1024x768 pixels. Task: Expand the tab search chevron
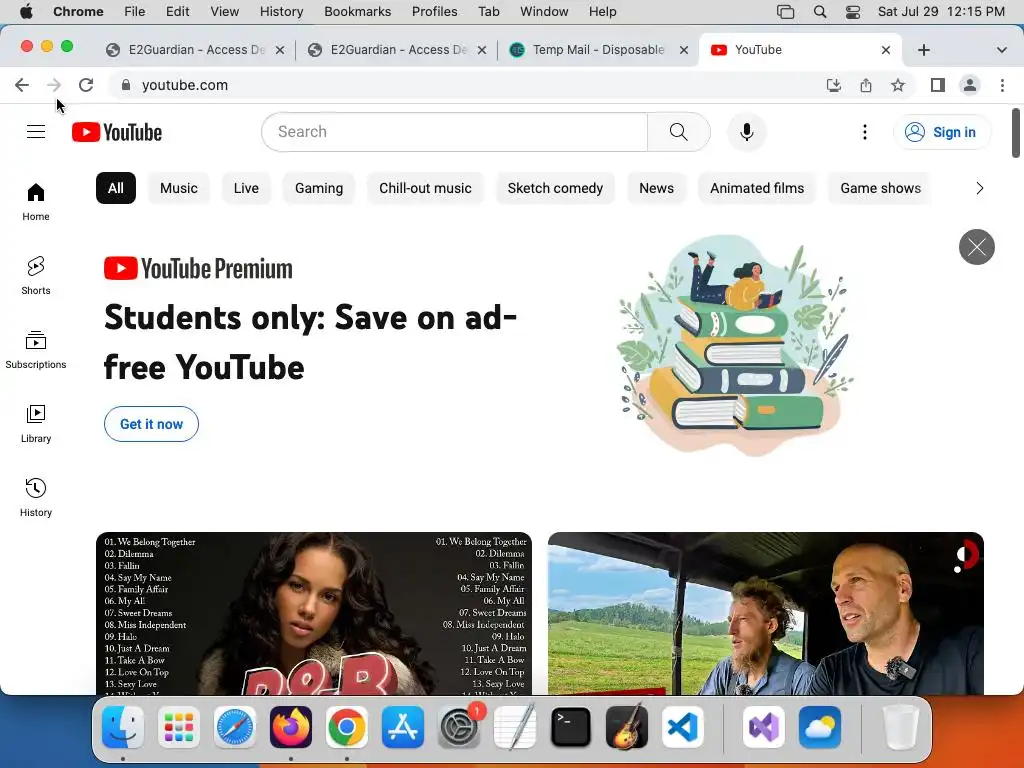(1001, 50)
